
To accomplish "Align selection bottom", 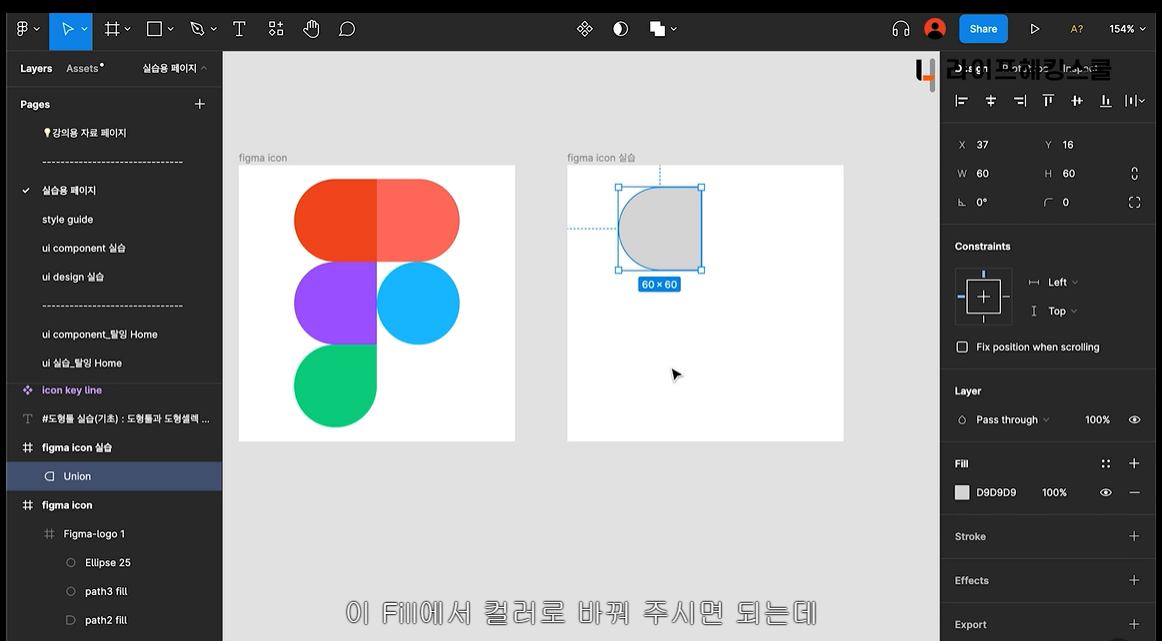I will click(1105, 101).
